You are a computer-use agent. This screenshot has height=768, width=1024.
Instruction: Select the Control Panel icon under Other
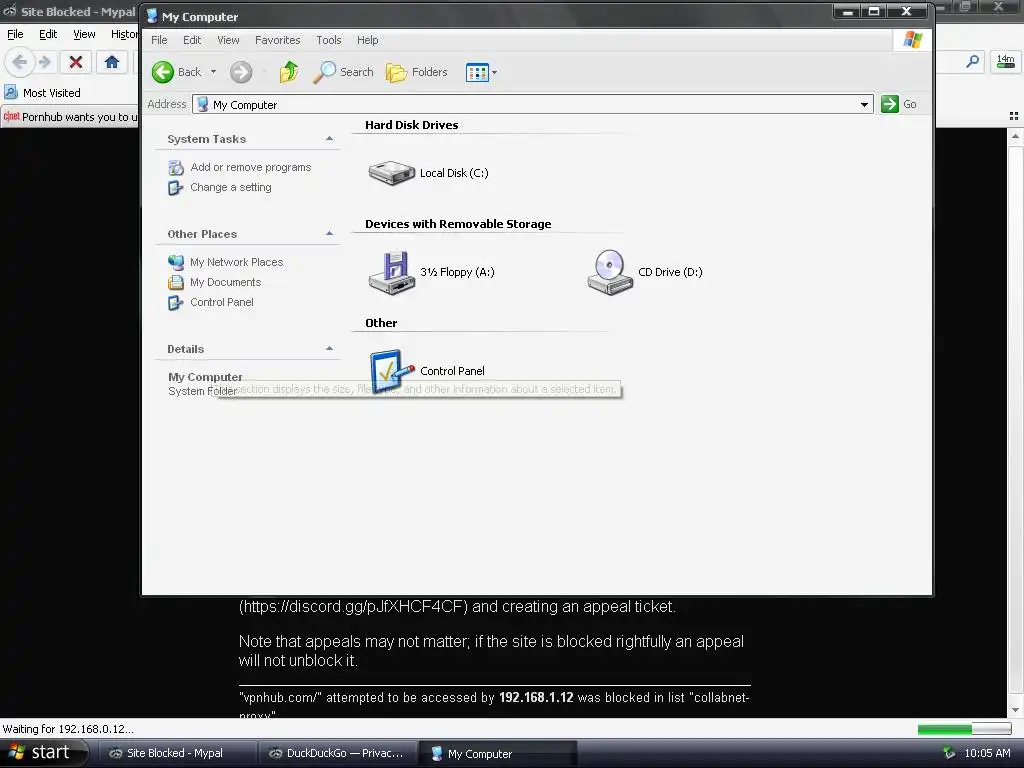coord(391,371)
